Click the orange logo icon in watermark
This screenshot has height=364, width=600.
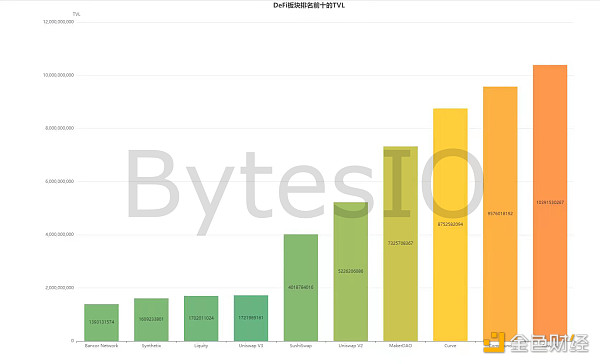tap(494, 342)
